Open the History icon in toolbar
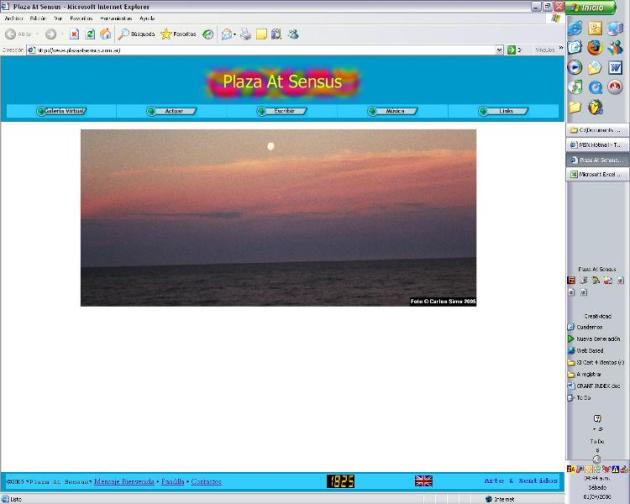Screen dimensions: 630x504 pos(208,34)
